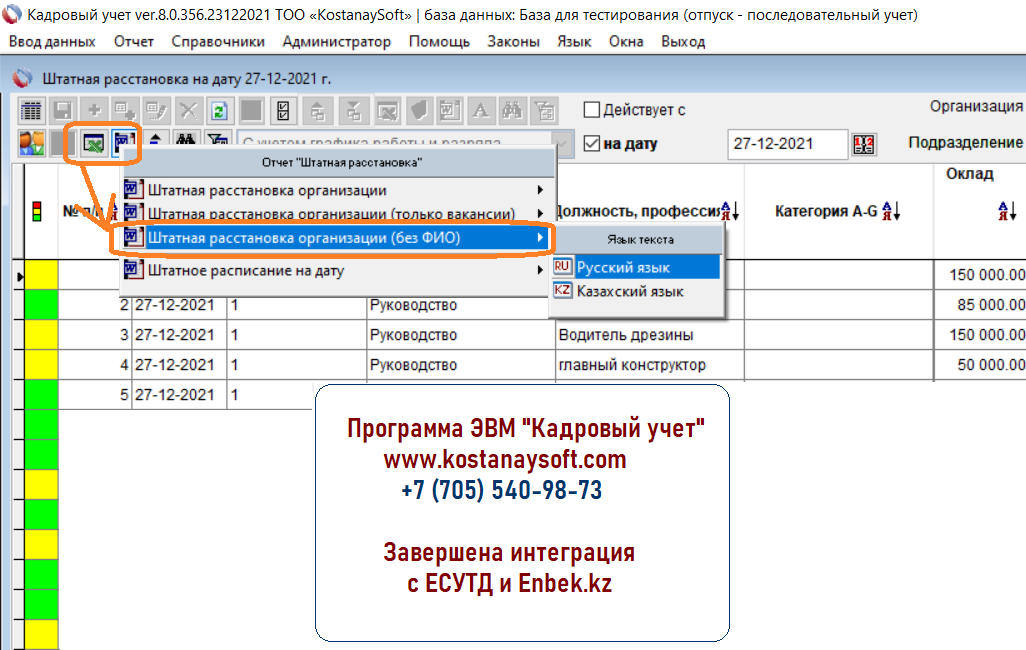Click the funnel filter icon in second row
The height and width of the screenshot is (650, 1026).
[x=217, y=139]
